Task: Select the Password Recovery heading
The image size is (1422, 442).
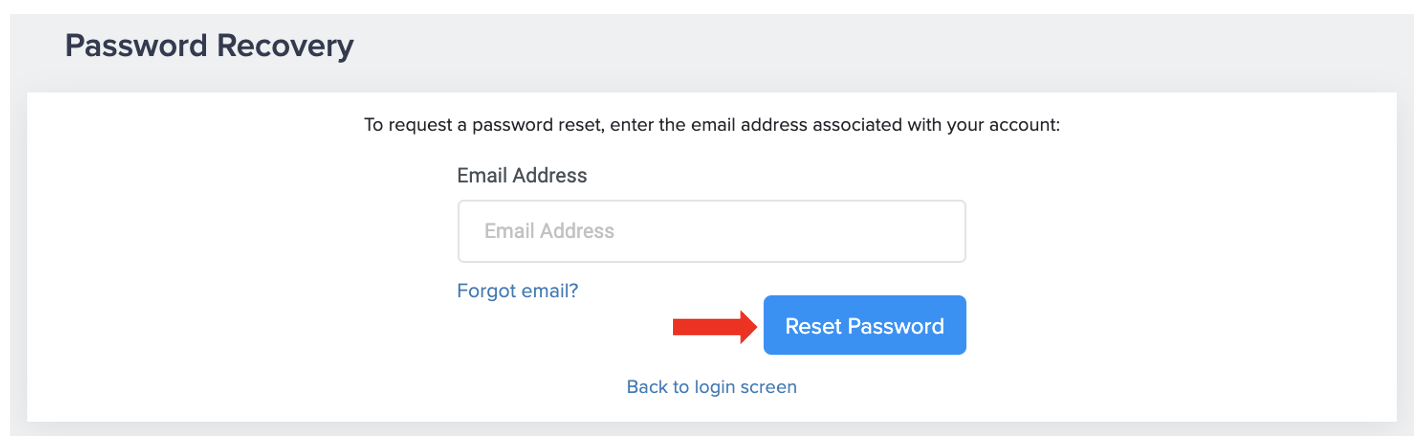Action: coord(209,46)
